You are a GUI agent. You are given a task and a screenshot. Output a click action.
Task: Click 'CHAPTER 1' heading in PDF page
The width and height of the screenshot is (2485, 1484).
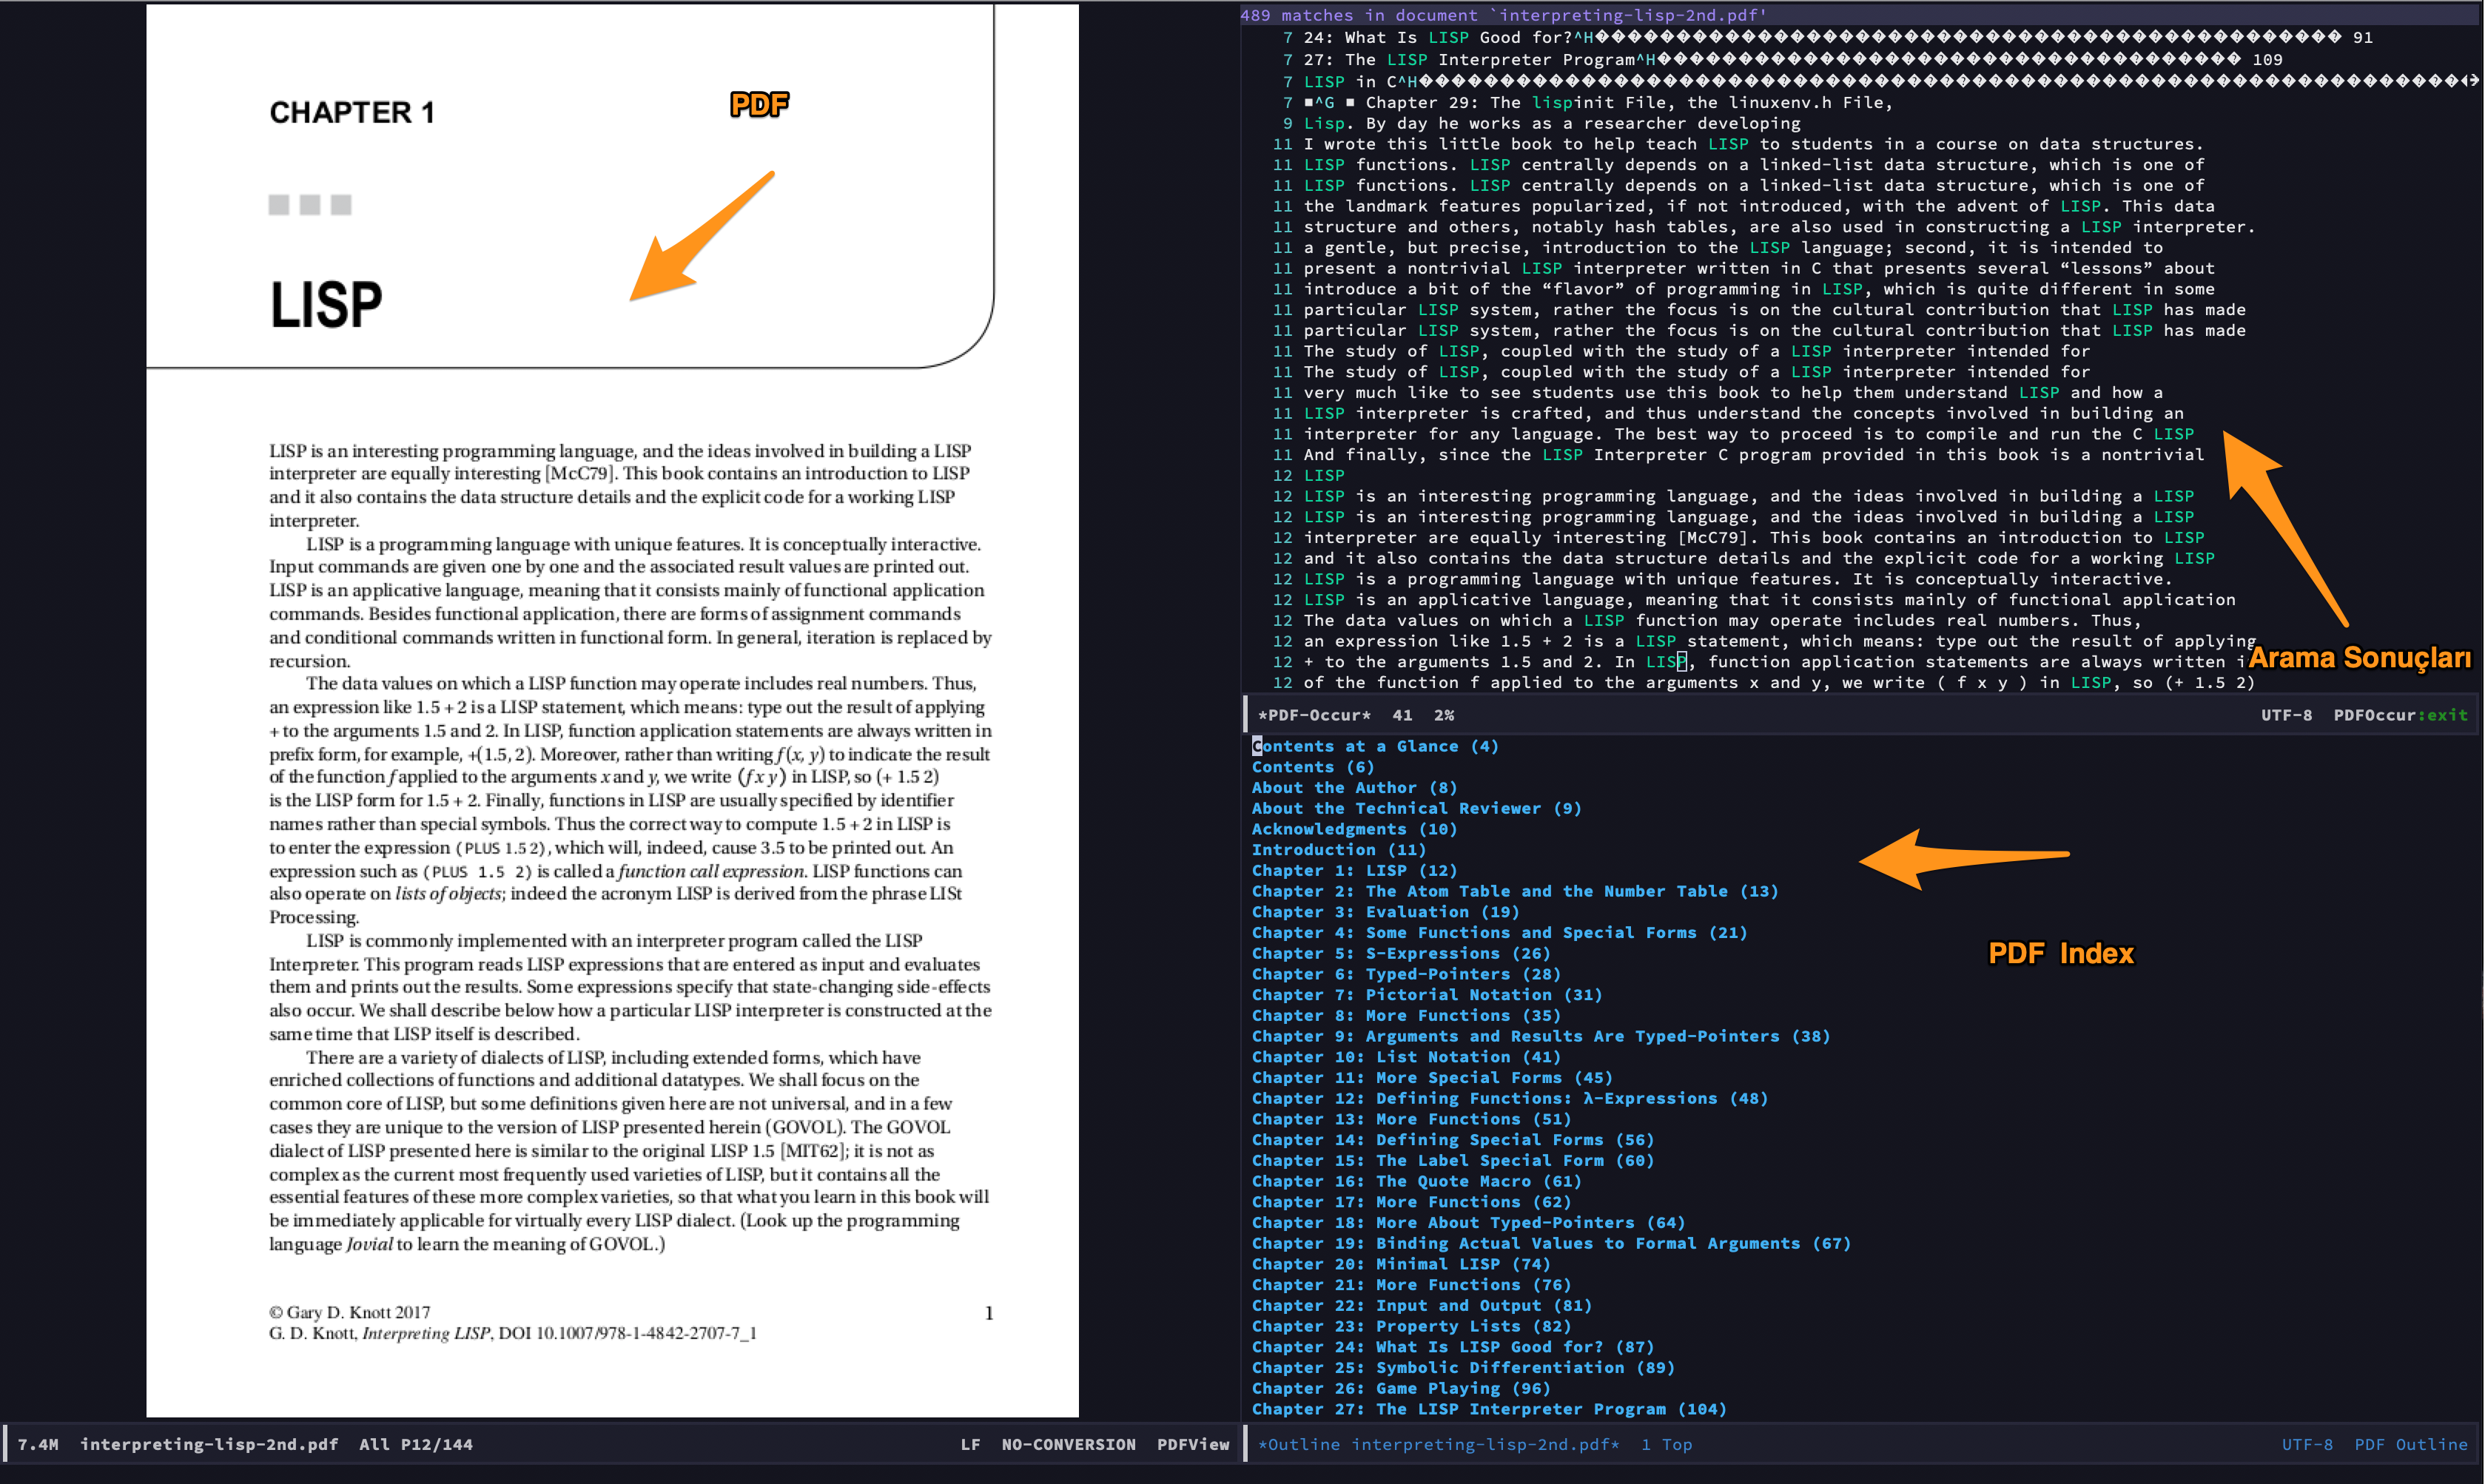pyautogui.click(x=352, y=112)
